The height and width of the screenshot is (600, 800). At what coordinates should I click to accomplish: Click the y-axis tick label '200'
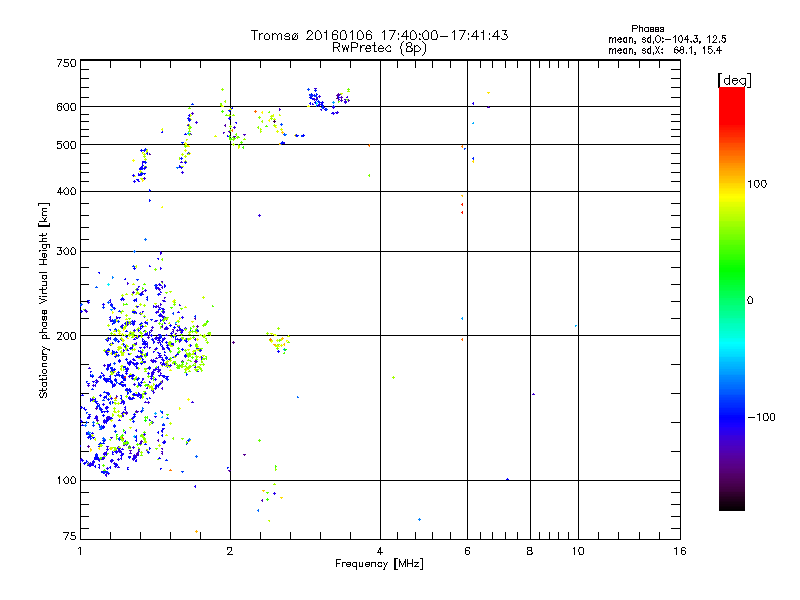pyautogui.click(x=66, y=336)
